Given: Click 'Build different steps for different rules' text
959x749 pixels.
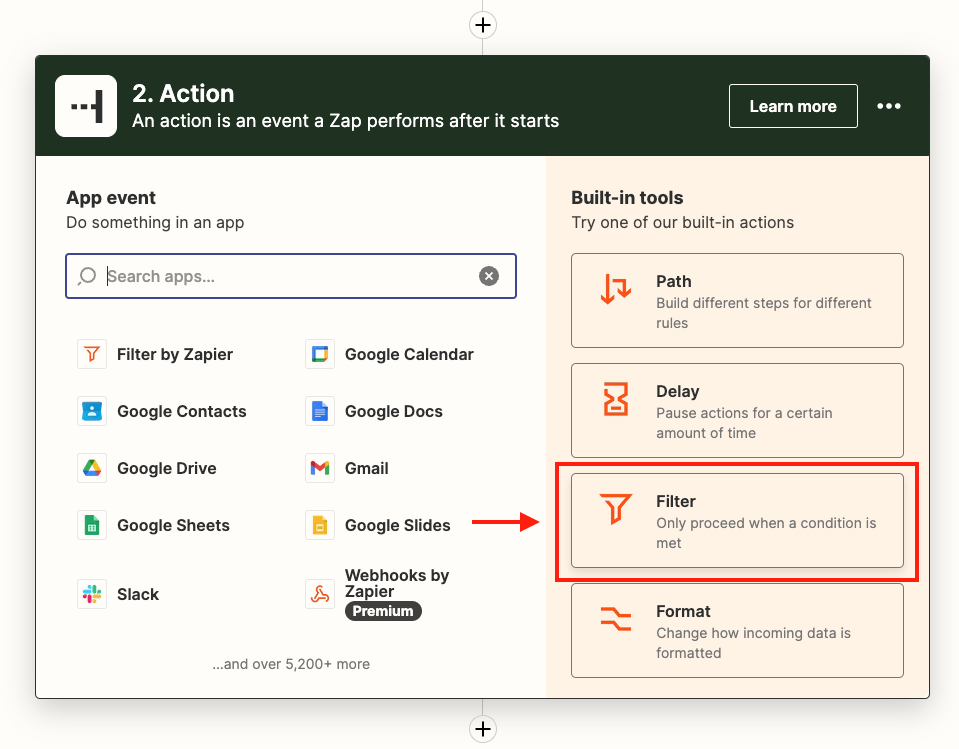Looking at the screenshot, I should pos(764,313).
